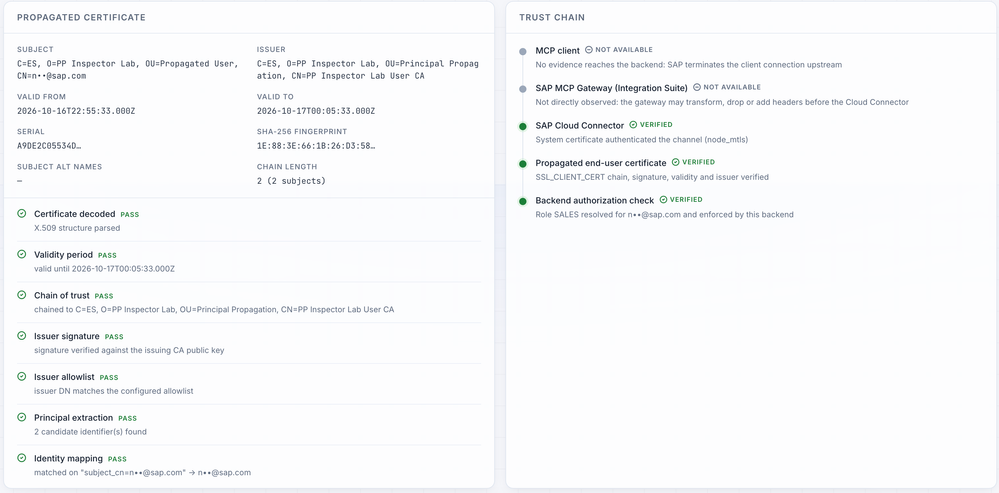Click the SAP Cloud Connector step title
The height and width of the screenshot is (493, 999).
click(580, 125)
